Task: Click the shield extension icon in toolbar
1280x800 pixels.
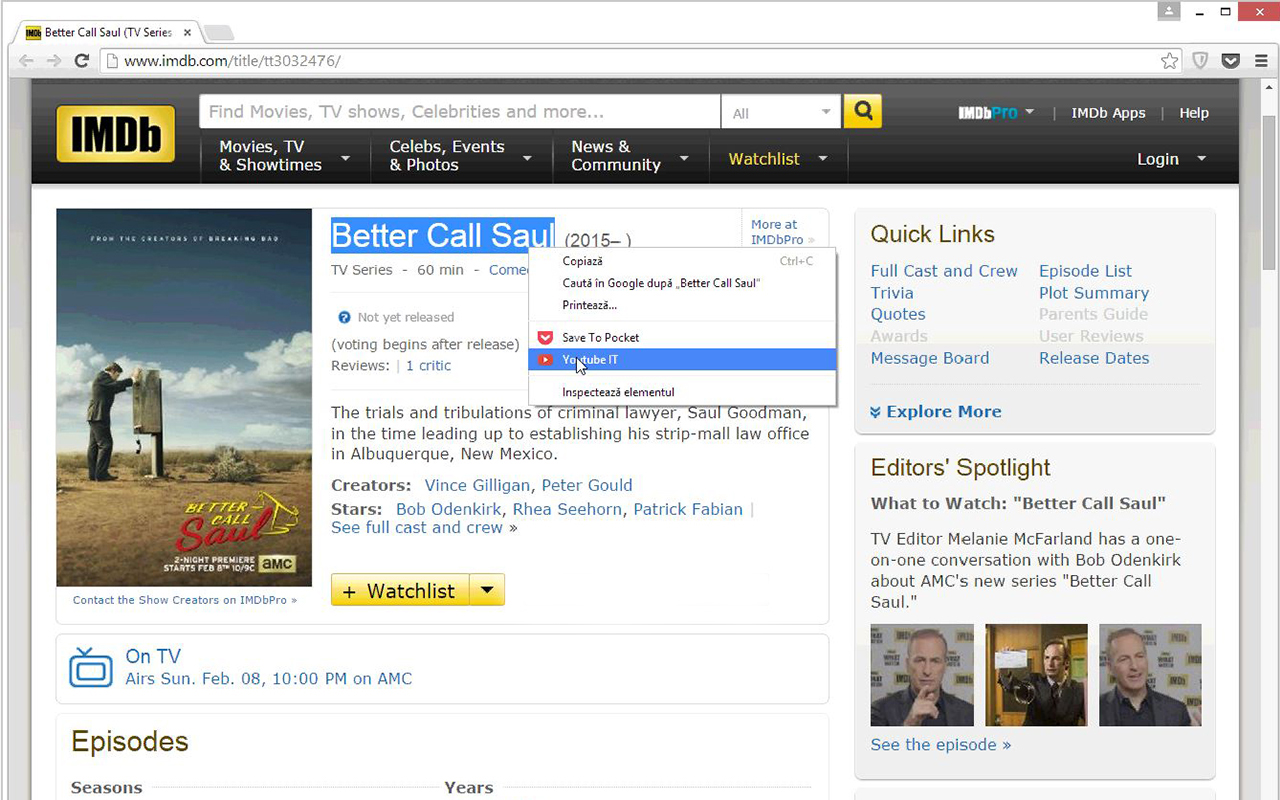Action: tap(1200, 61)
